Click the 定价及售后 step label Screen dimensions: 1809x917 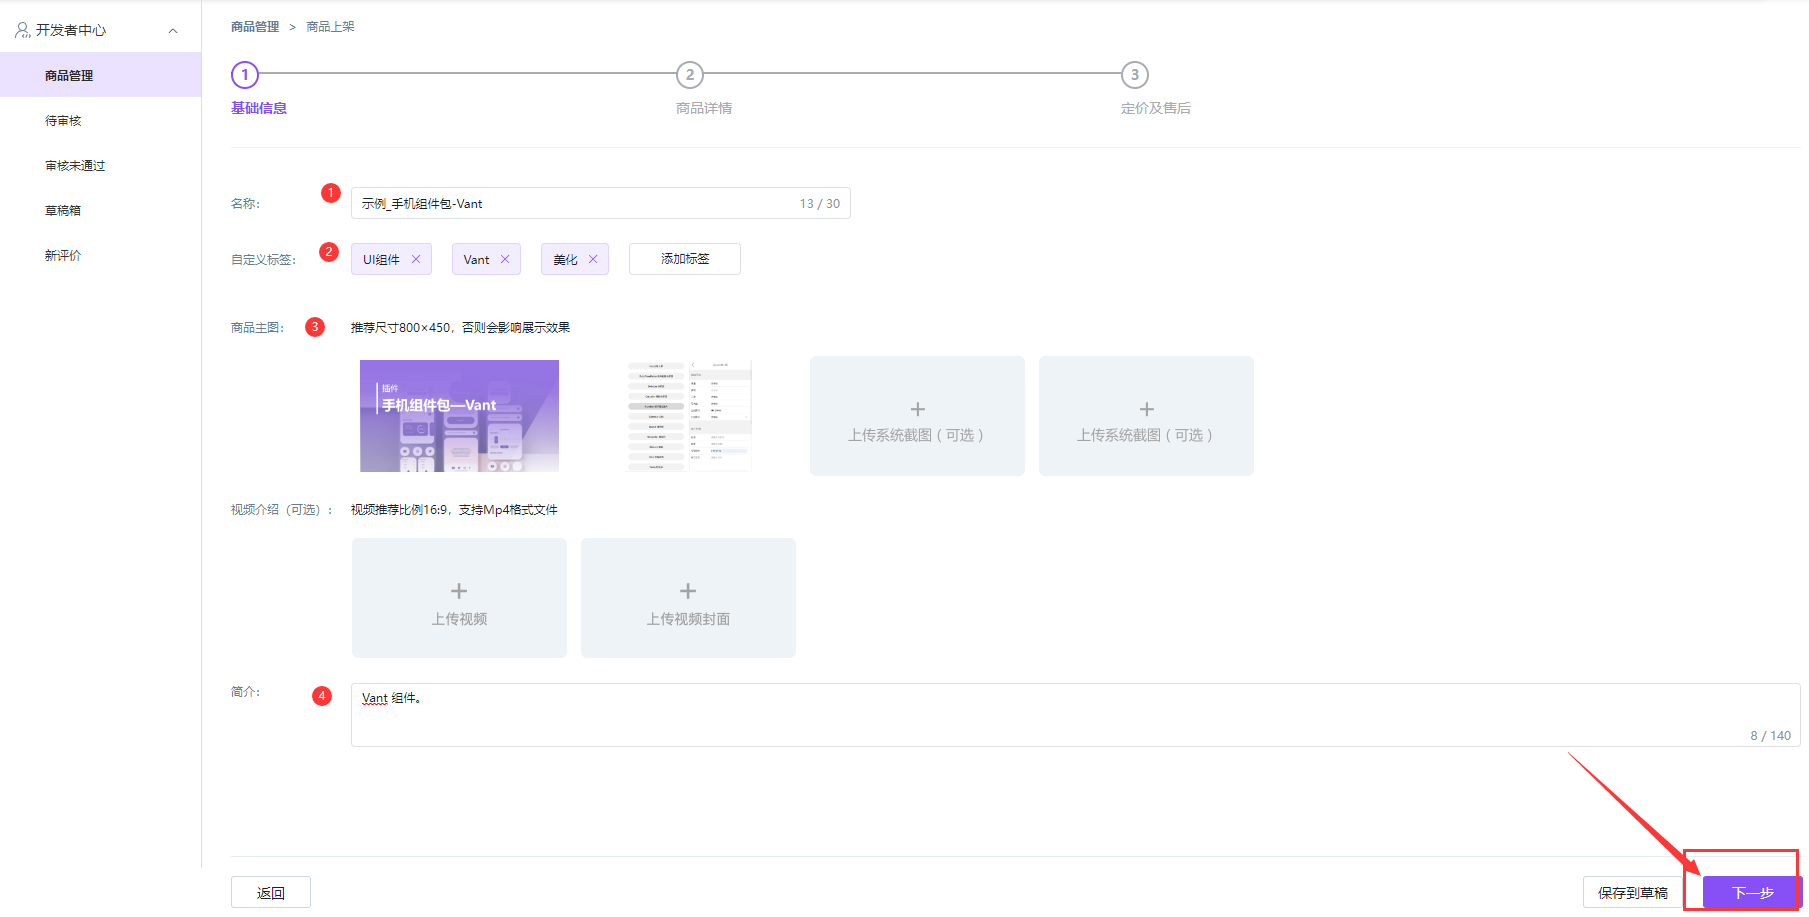point(1156,108)
